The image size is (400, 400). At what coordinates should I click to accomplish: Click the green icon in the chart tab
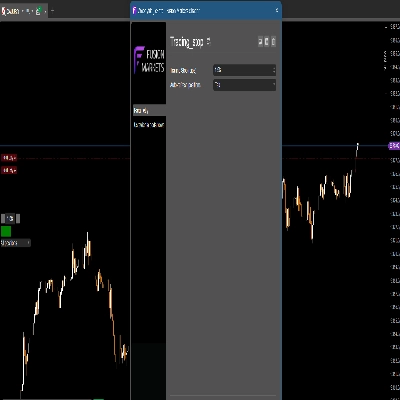coord(38,12)
